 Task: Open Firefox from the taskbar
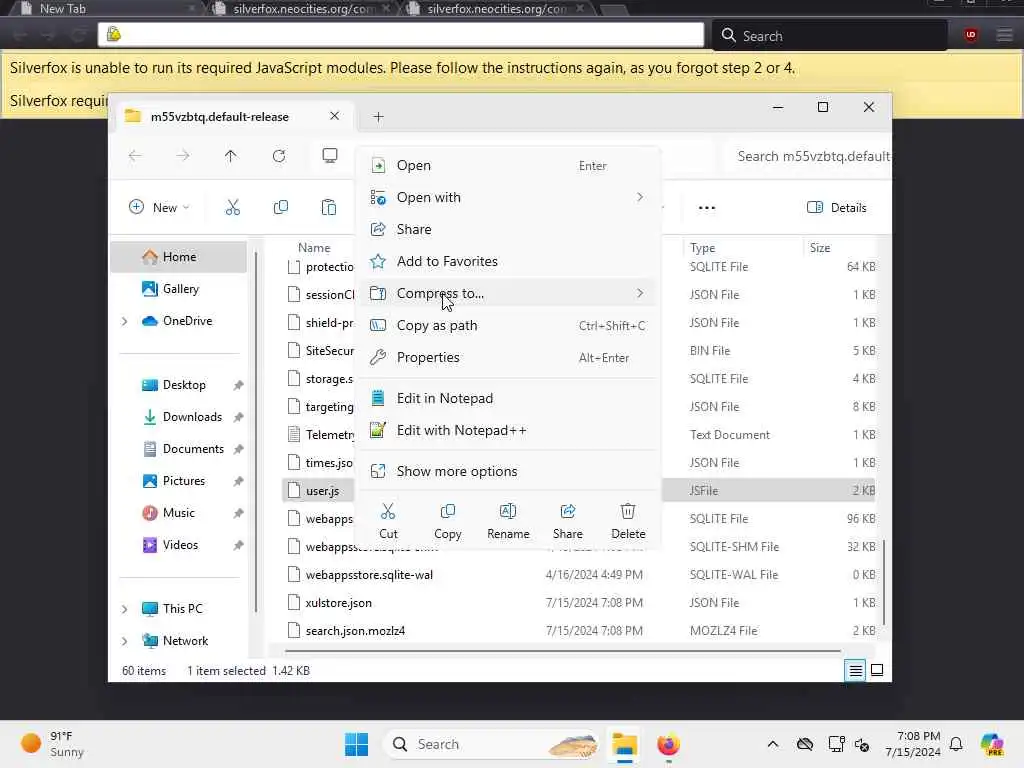click(668, 744)
